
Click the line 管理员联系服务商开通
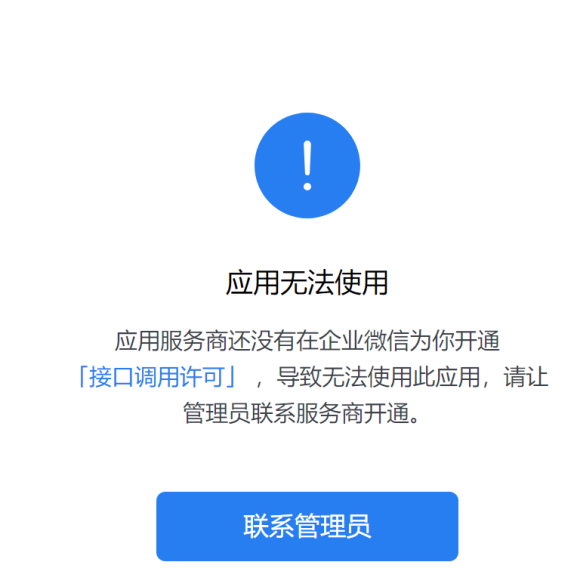coord(302,413)
